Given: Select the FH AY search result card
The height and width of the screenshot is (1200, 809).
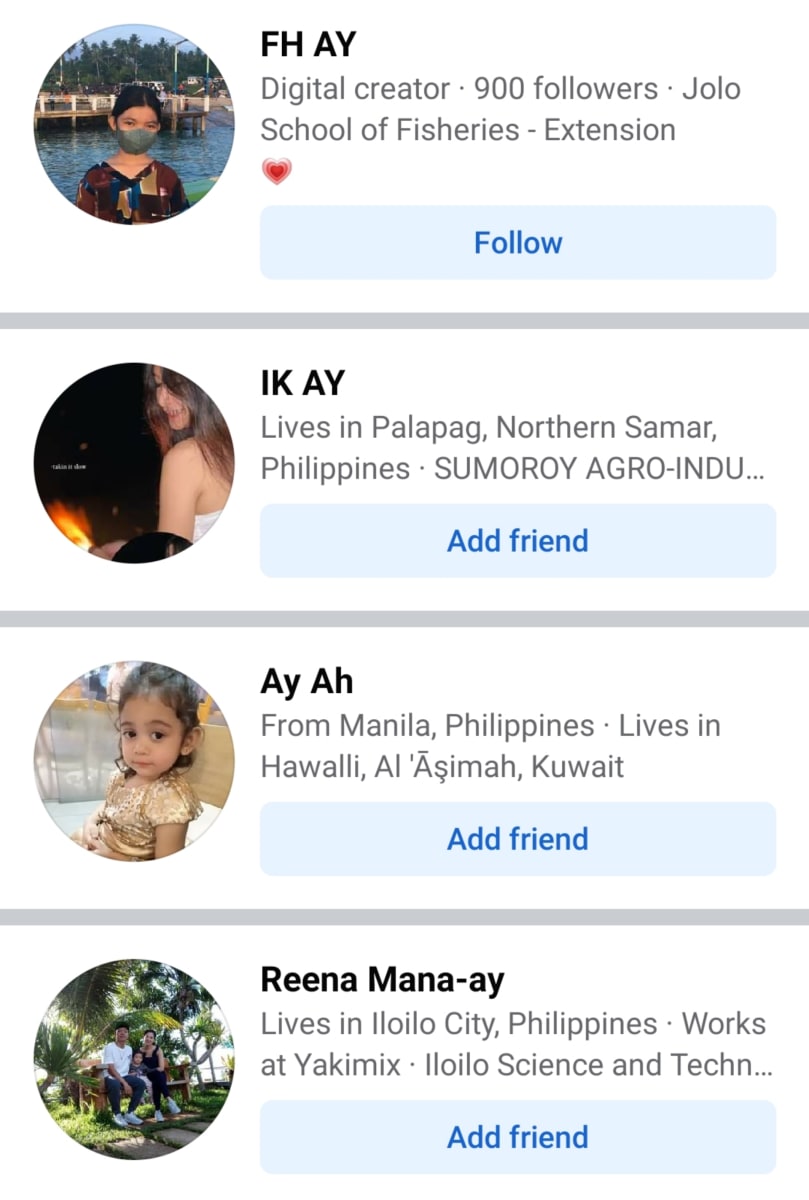Looking at the screenshot, I should [x=404, y=155].
